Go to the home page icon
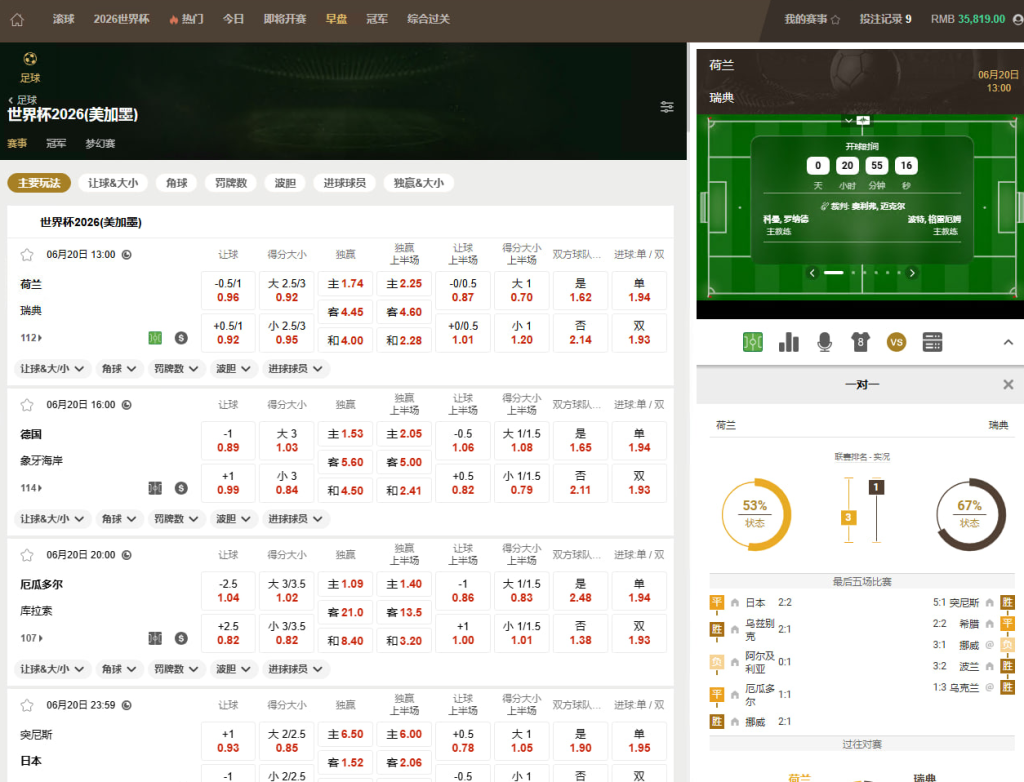 (x=18, y=20)
